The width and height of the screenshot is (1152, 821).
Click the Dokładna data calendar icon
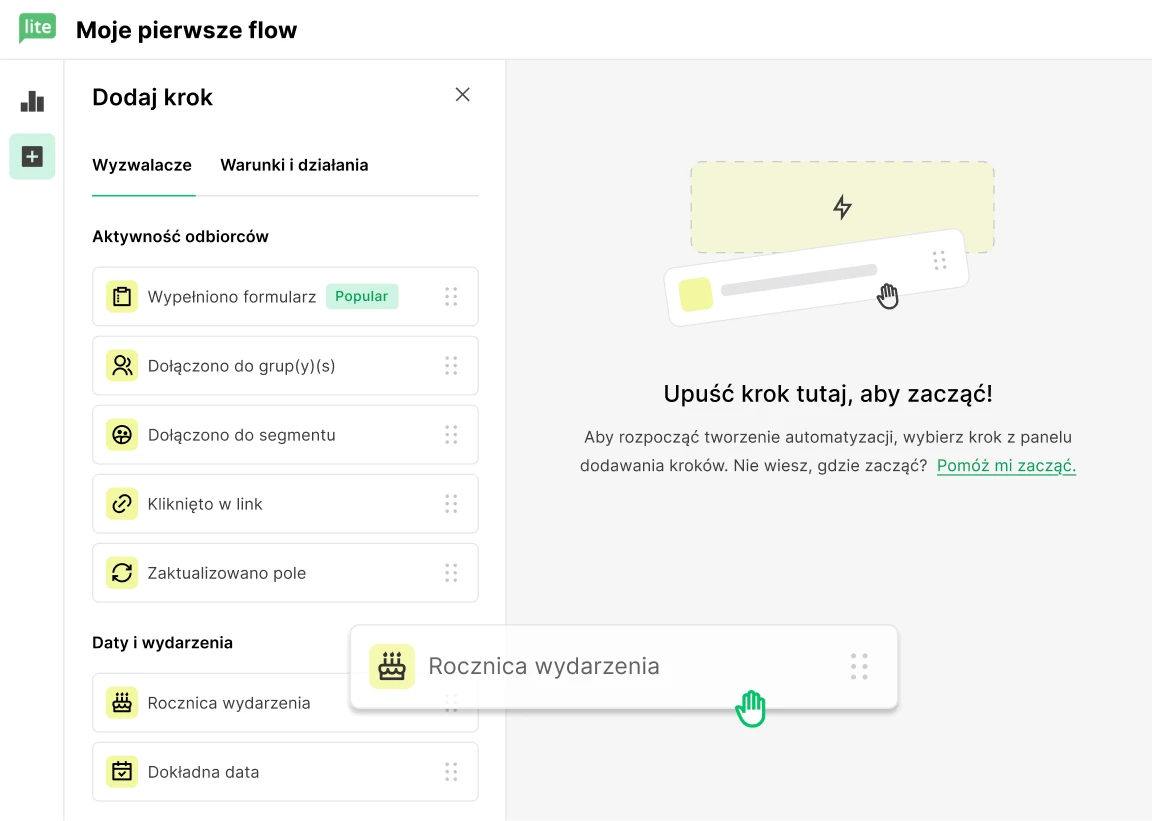tap(122, 772)
